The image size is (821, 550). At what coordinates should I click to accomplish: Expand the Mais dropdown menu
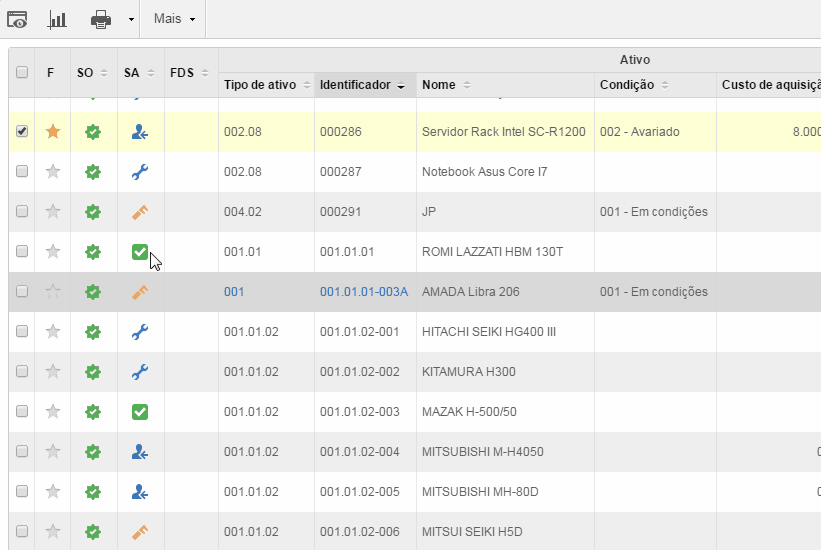coord(174,19)
